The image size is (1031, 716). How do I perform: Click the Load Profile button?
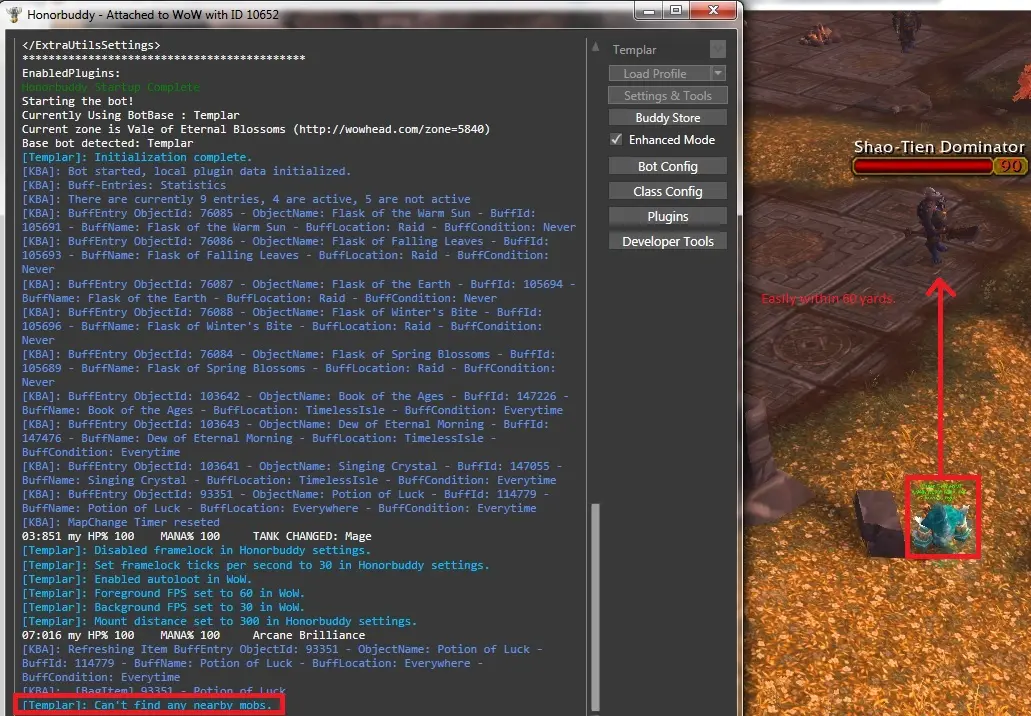point(659,74)
